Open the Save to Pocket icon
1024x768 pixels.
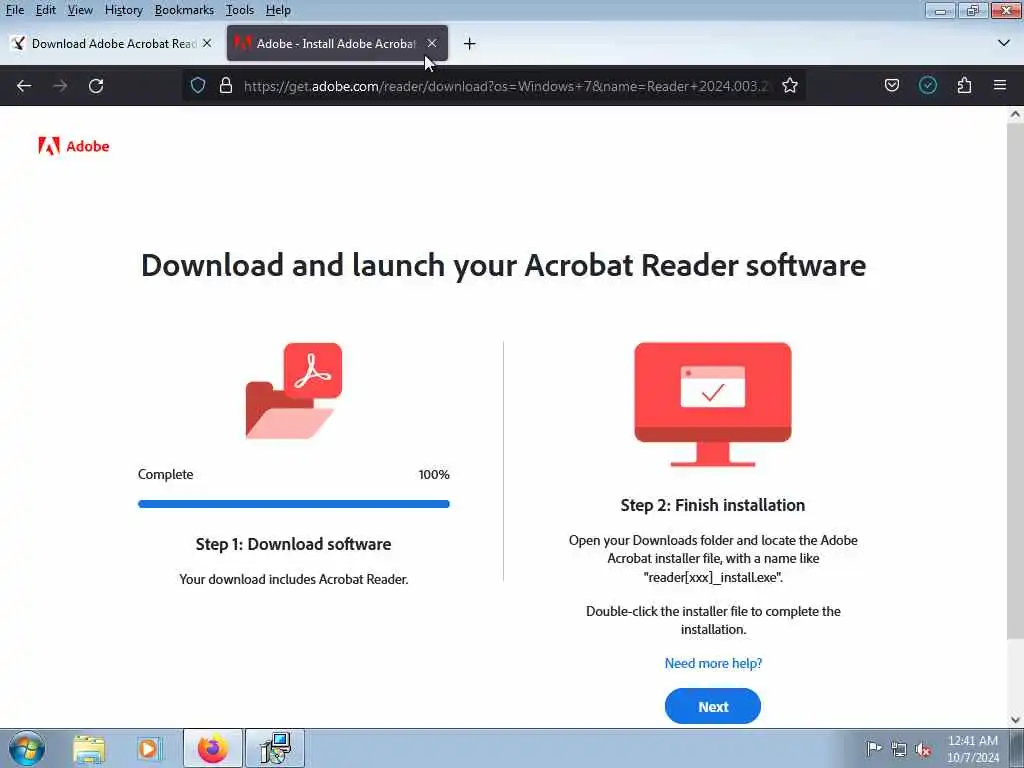(891, 86)
